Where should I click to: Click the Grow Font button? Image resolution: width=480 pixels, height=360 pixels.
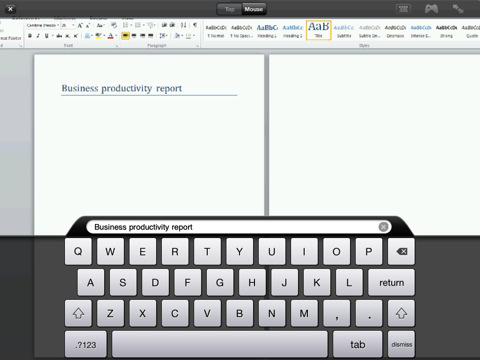(x=80, y=25)
